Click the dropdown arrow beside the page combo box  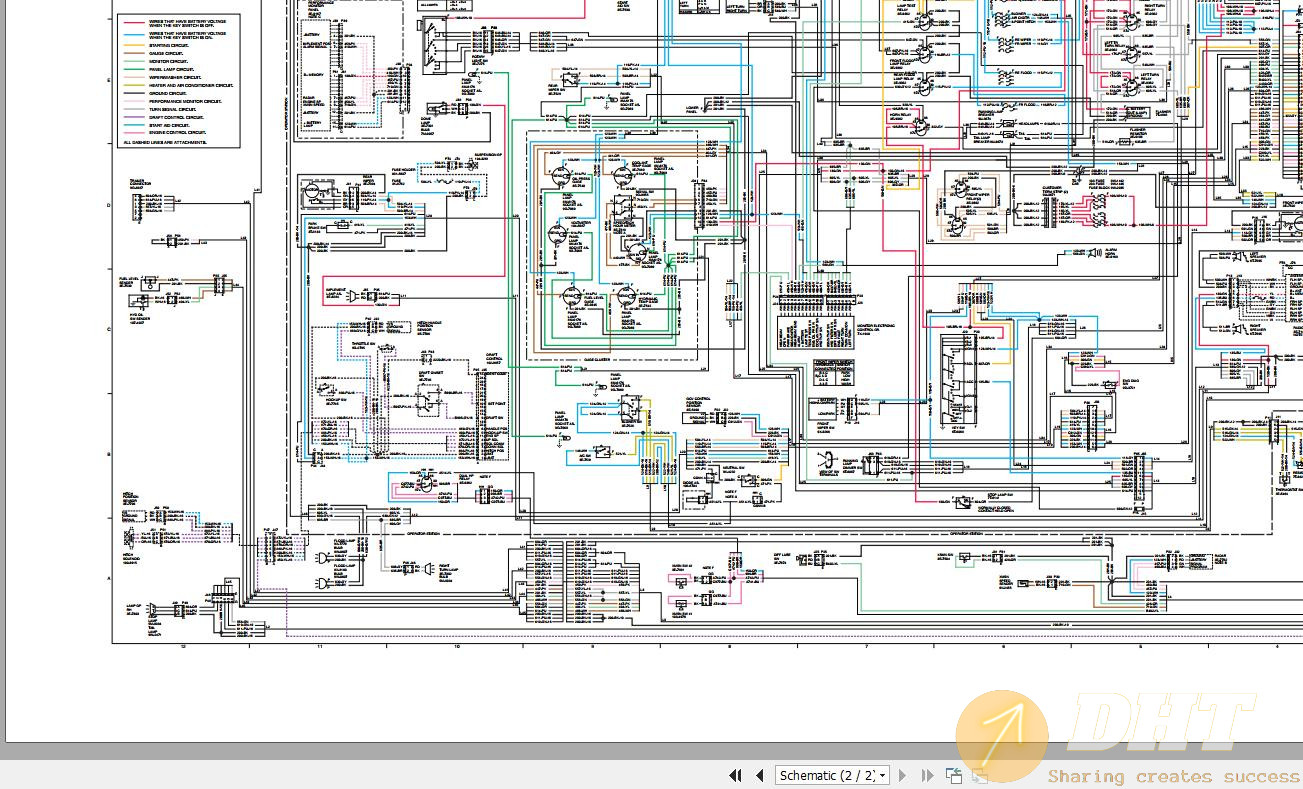(882, 776)
